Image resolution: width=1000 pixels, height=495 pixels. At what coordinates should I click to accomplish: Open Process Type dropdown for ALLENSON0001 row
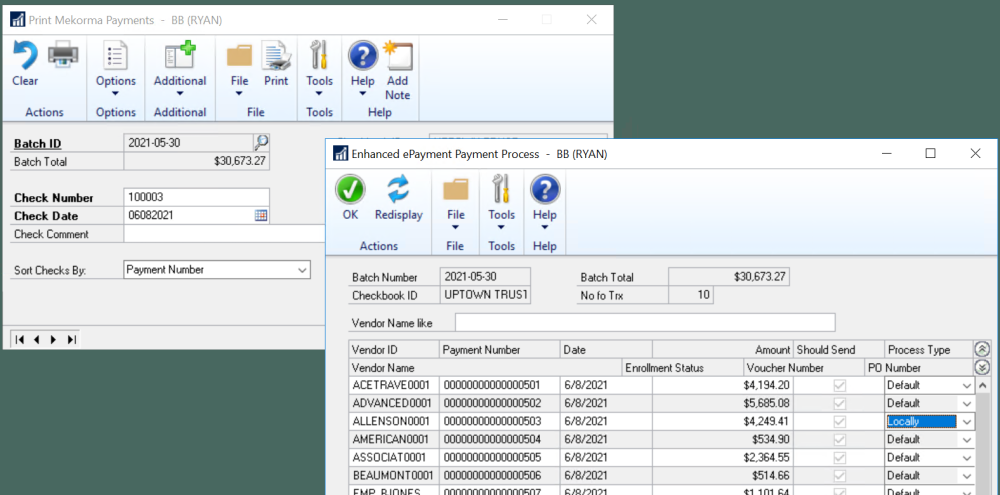click(x=966, y=422)
